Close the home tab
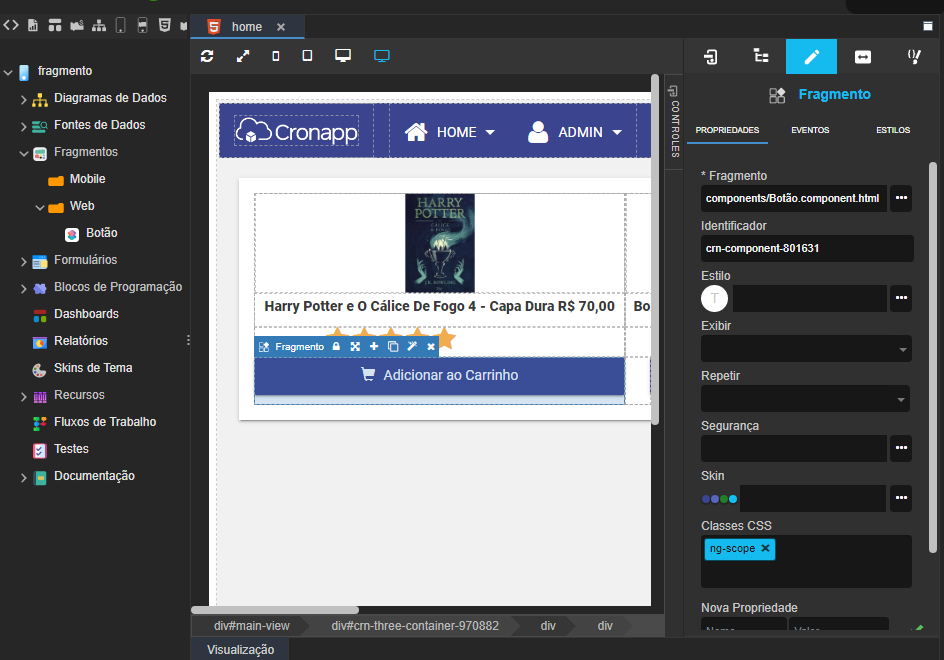This screenshot has width=944, height=660. (x=281, y=27)
